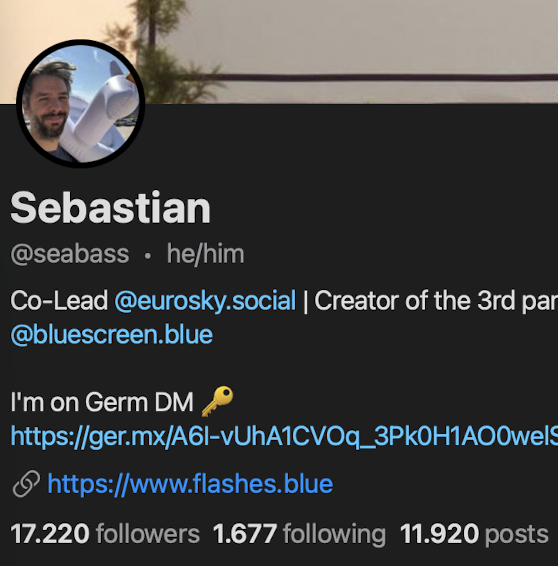Click the chain link icon beside flashes.blue
558x566 pixels.
[26, 484]
